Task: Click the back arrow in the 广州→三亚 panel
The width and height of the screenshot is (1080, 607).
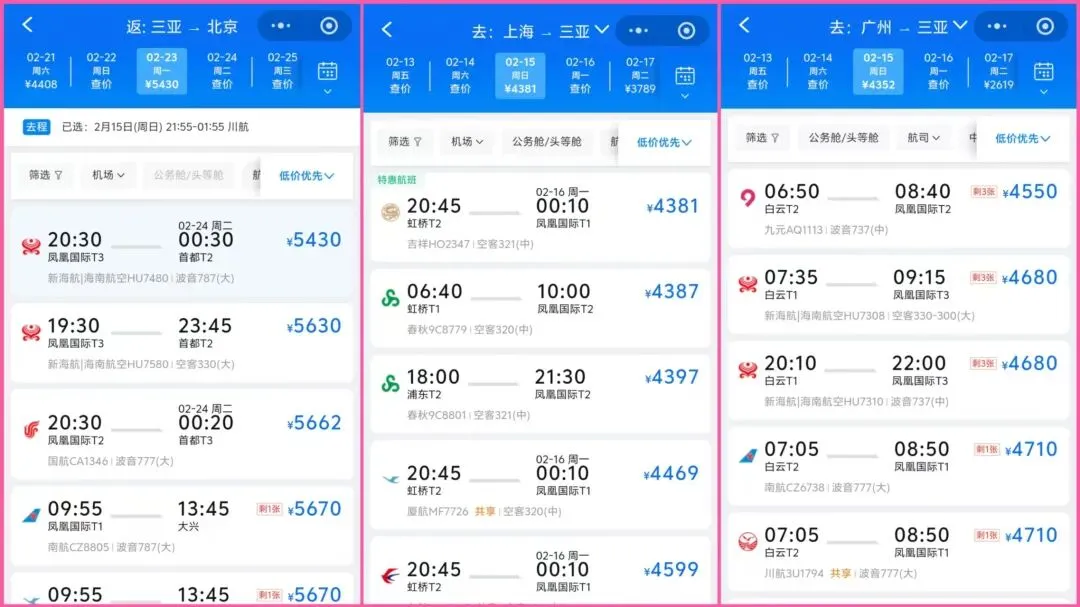Action: click(x=745, y=25)
